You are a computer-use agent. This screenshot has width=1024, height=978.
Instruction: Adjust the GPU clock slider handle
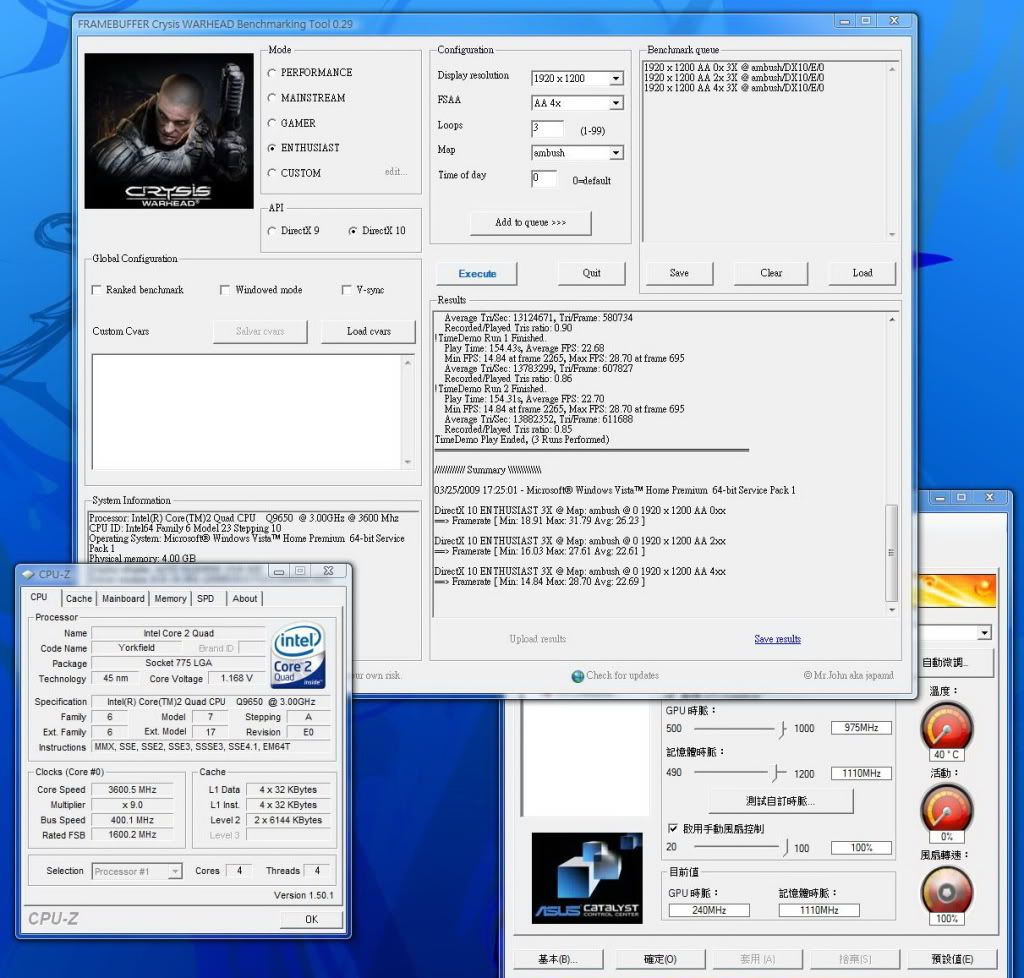(782, 729)
